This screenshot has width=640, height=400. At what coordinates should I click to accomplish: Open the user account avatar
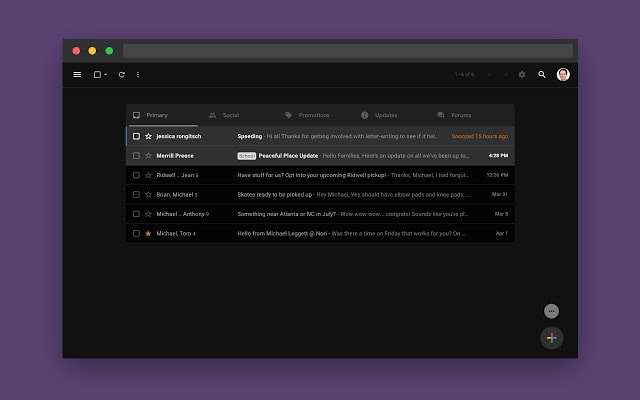click(x=564, y=74)
